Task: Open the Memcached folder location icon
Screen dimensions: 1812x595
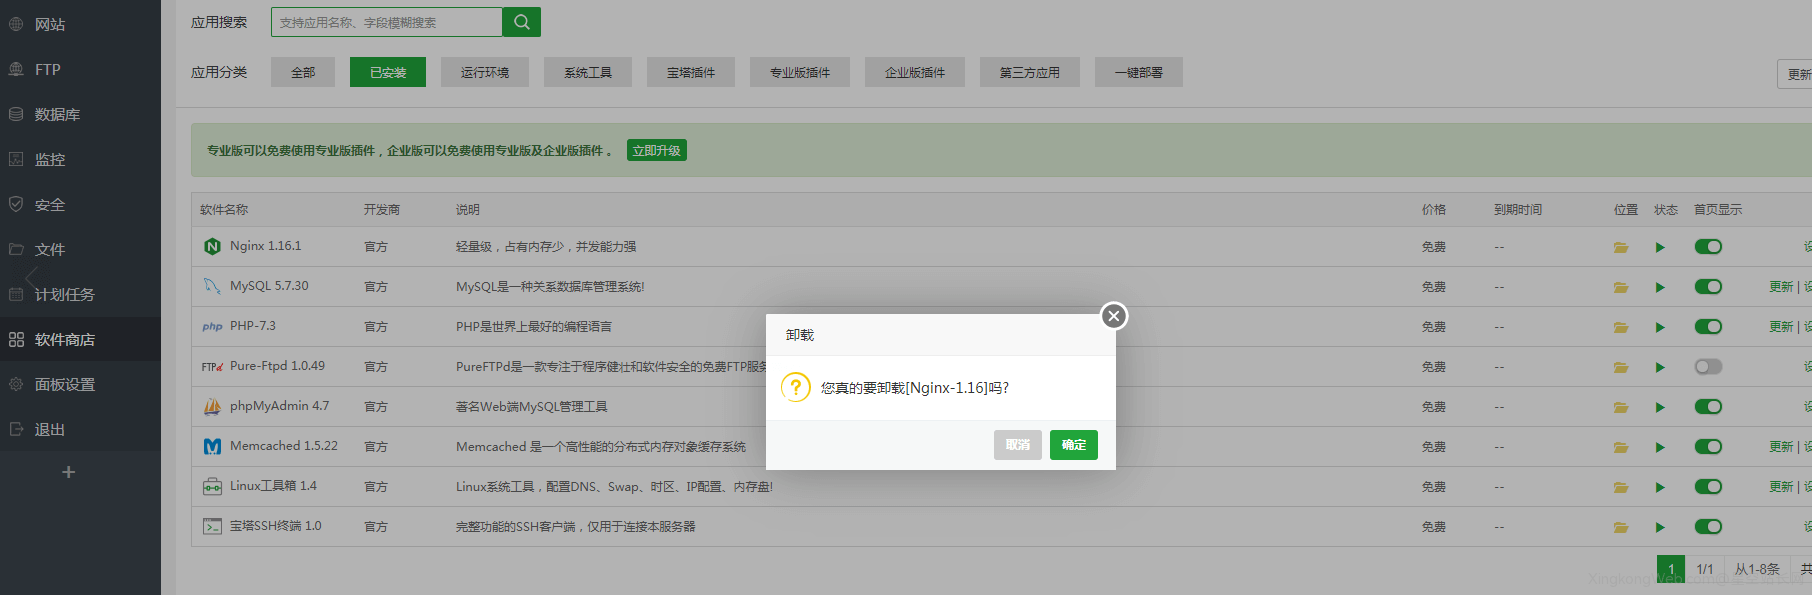Action: click(1621, 447)
